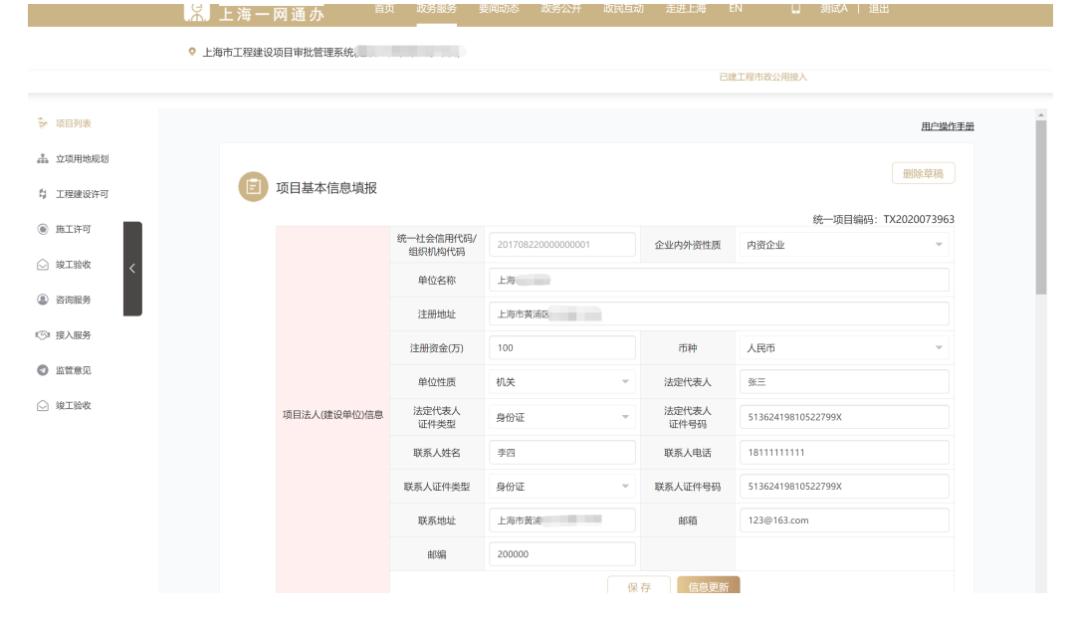Open the 企业内外资性质 dropdown

[x=842, y=245]
